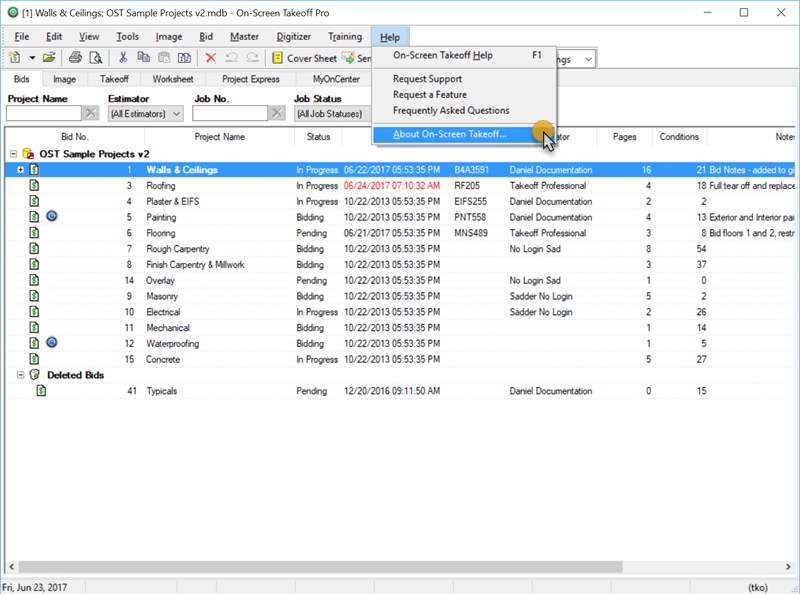800x594 pixels.
Task: Click the application icon in title bar
Action: [13, 12]
